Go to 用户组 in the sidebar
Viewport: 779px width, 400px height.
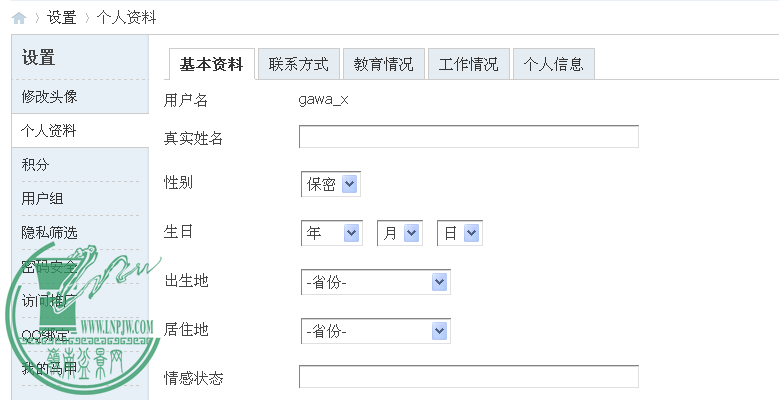[42, 198]
